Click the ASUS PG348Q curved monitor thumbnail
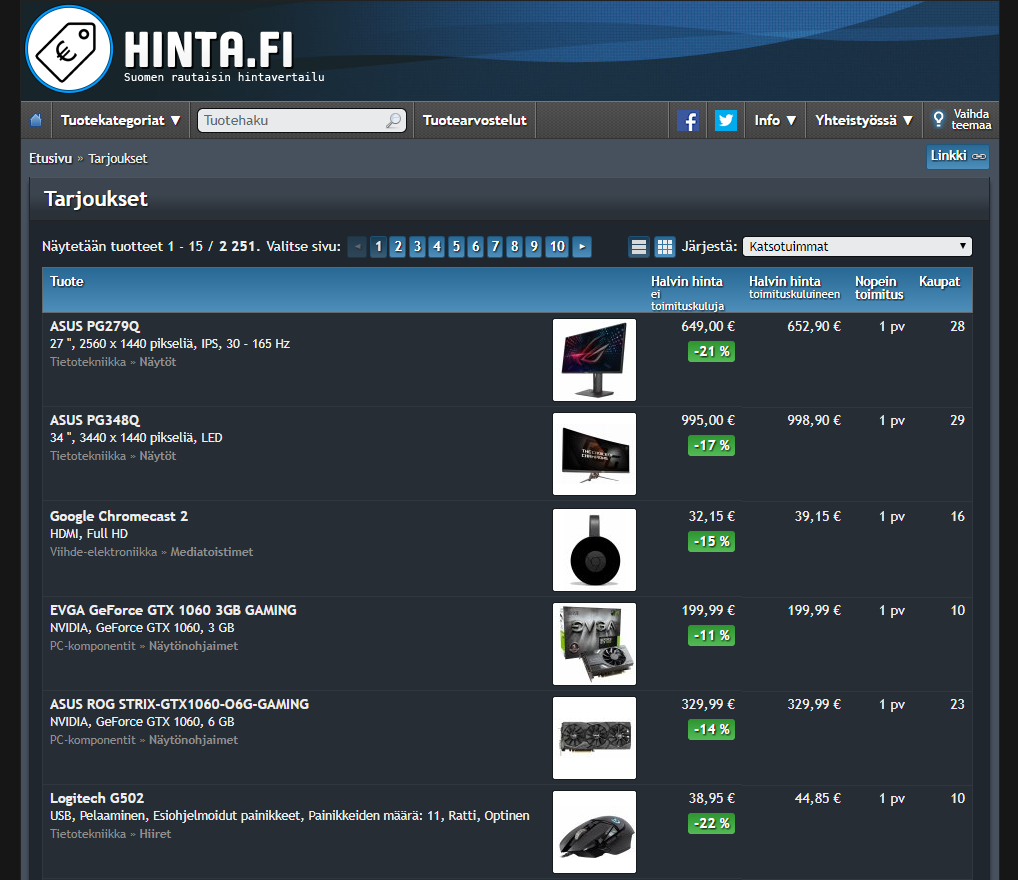 coord(594,454)
